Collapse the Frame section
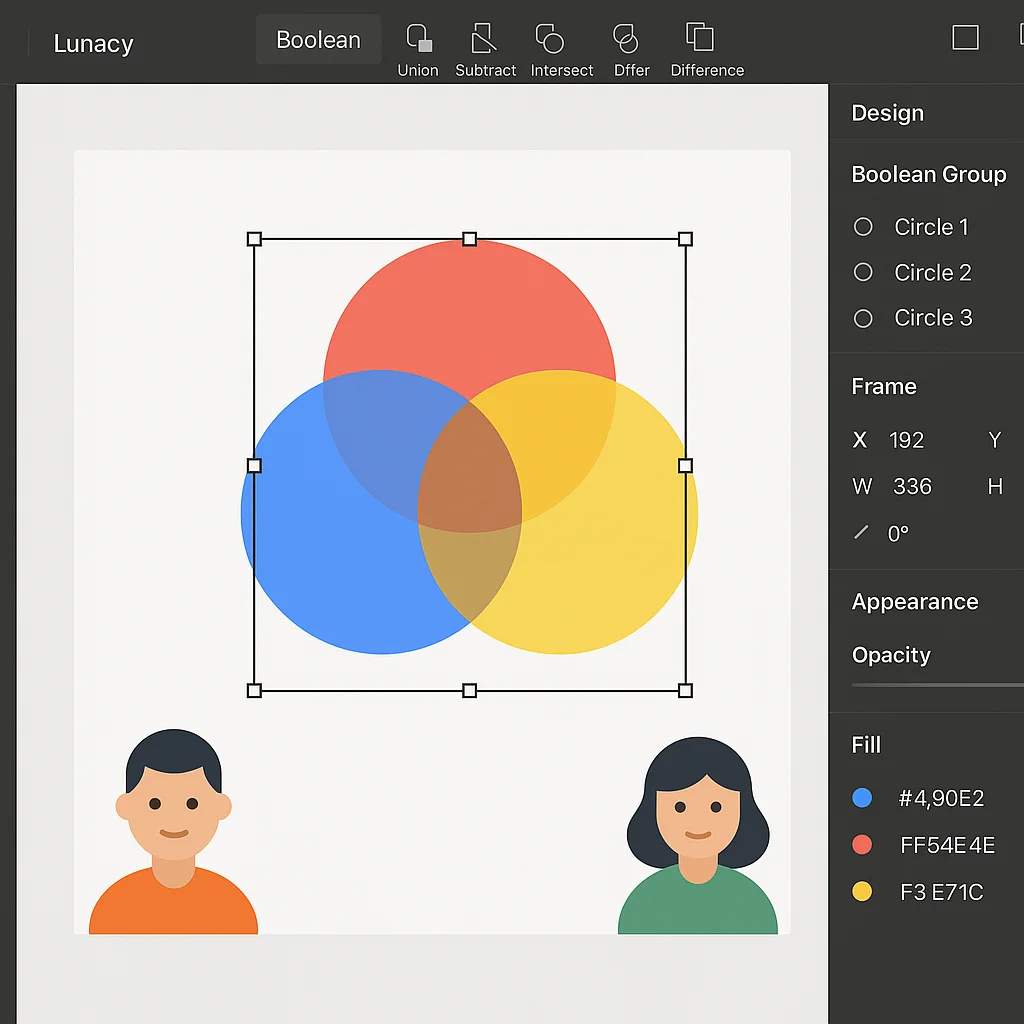 pyautogui.click(x=883, y=386)
